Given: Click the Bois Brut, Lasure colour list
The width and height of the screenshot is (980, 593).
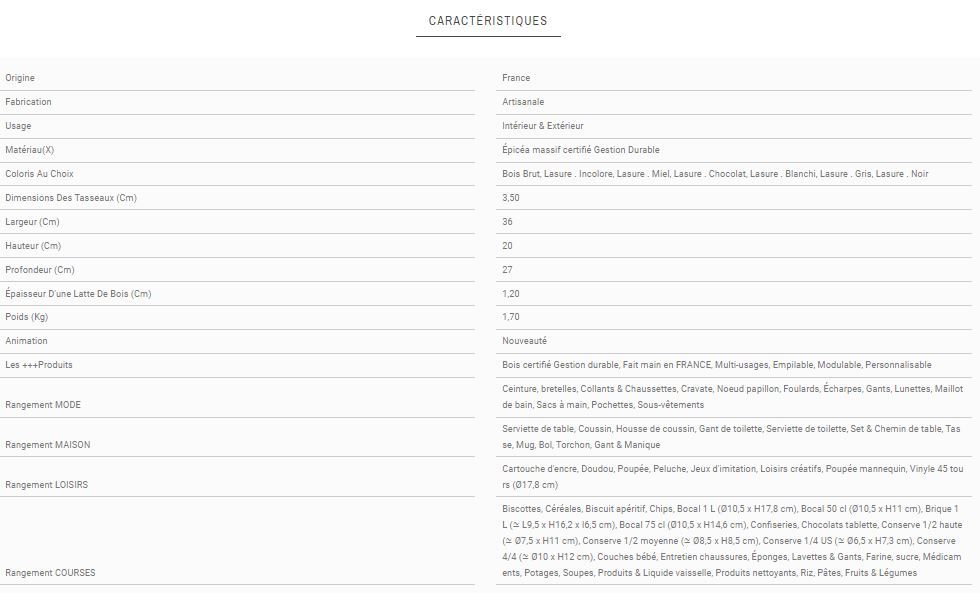Looking at the screenshot, I should point(715,174).
